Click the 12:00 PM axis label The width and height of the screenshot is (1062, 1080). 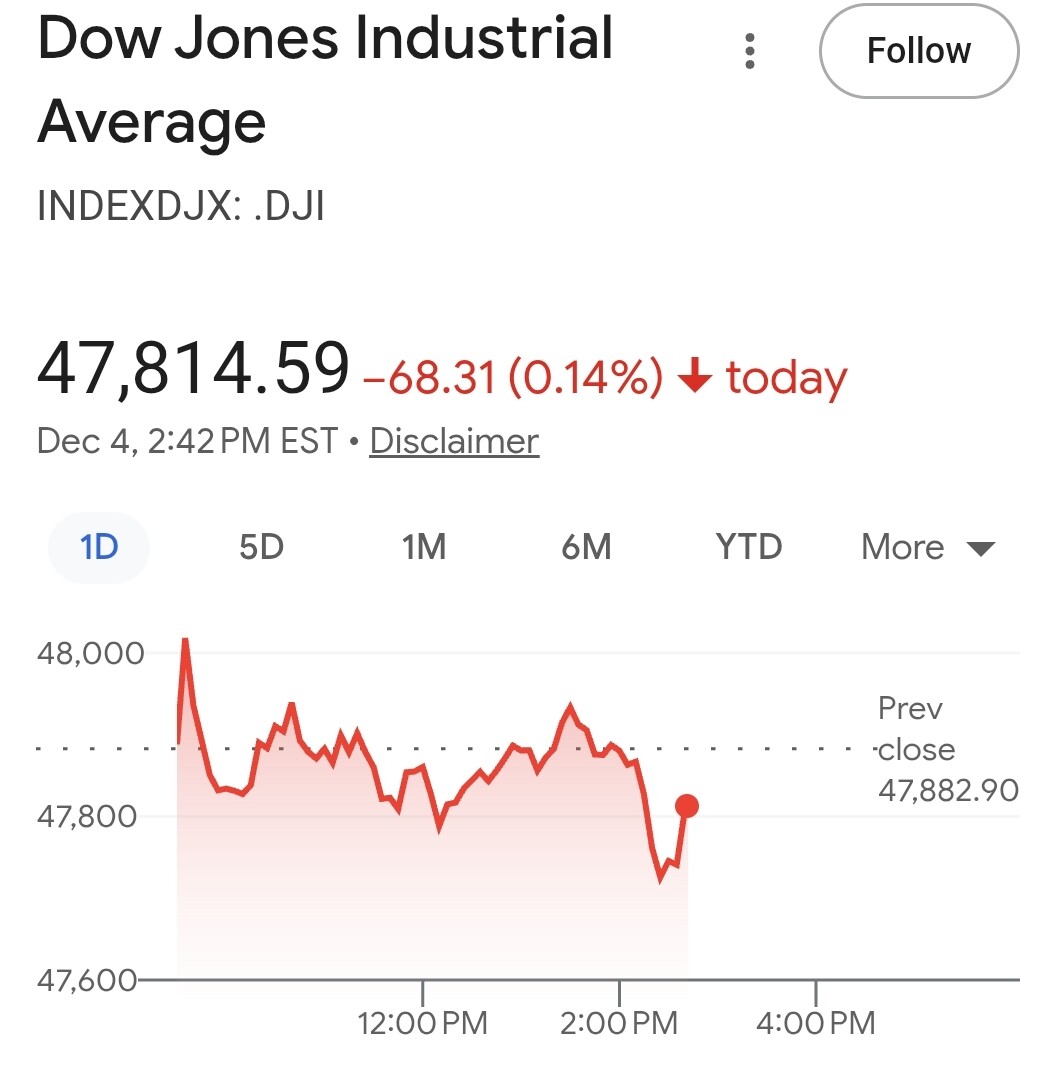(x=424, y=1023)
